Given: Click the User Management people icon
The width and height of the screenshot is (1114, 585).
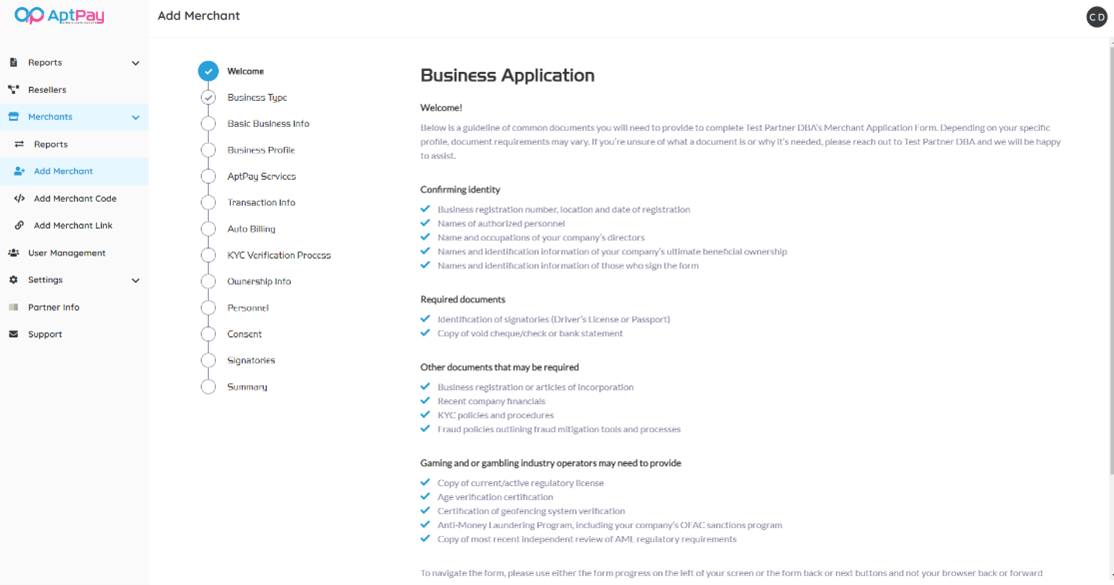Looking at the screenshot, I should (14, 253).
